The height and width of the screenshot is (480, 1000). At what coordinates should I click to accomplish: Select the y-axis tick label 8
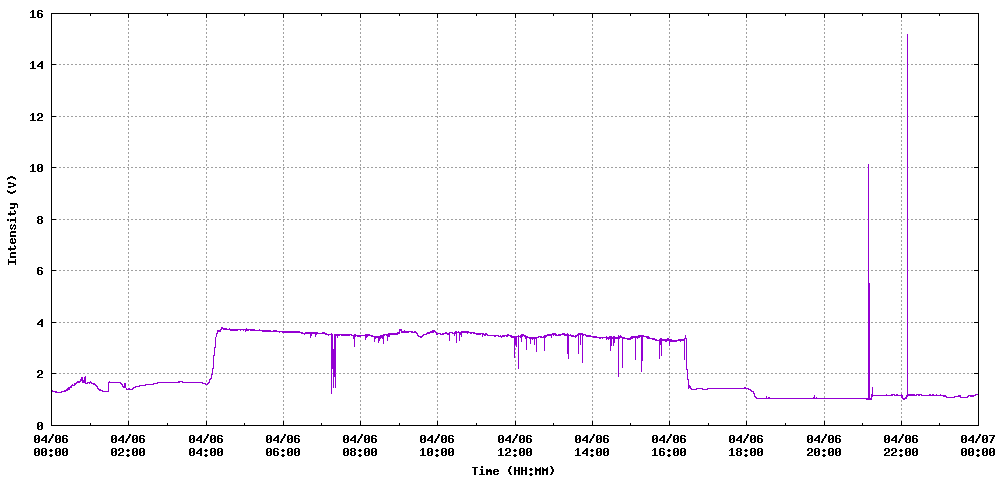coord(40,219)
